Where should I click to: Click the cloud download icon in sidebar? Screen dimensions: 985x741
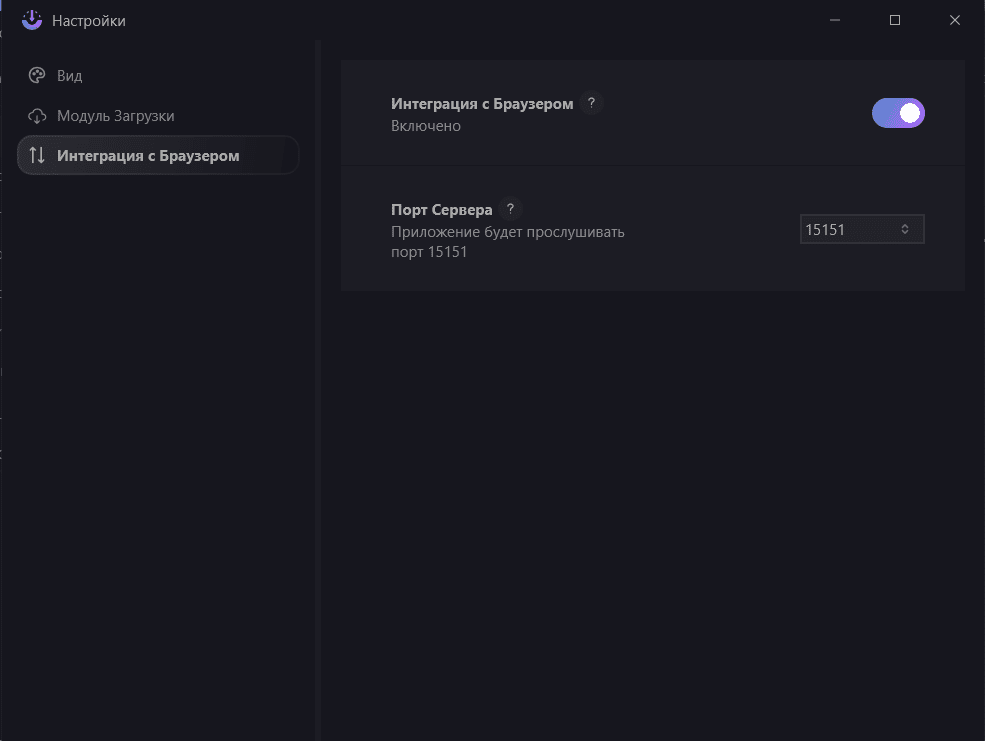click(x=37, y=116)
